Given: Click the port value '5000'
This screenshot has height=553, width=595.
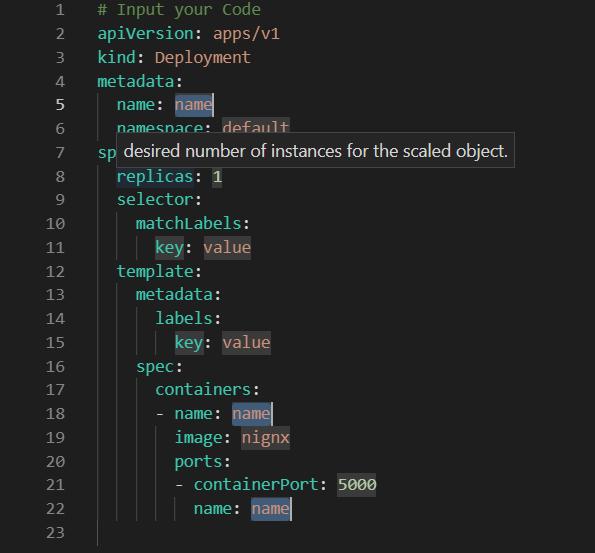Looking at the screenshot, I should coord(357,485).
